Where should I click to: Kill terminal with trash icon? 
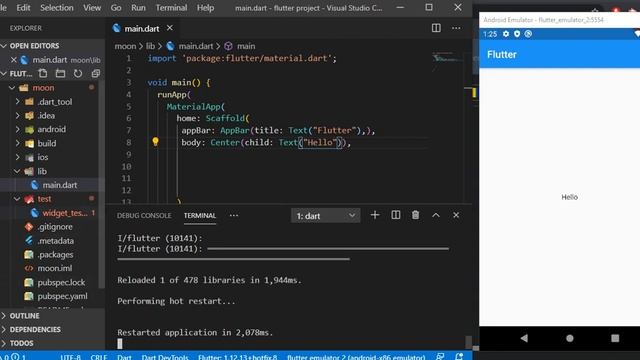pyautogui.click(x=415, y=215)
